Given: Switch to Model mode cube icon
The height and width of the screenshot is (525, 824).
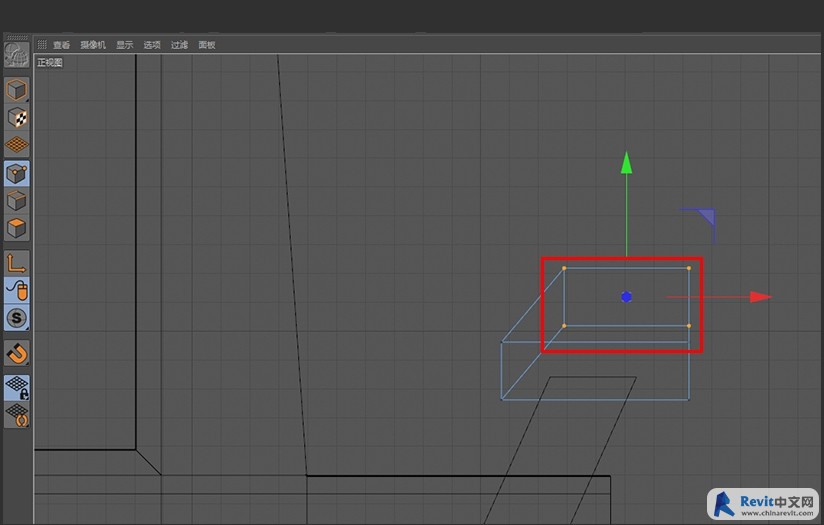Looking at the screenshot, I should [x=16, y=90].
